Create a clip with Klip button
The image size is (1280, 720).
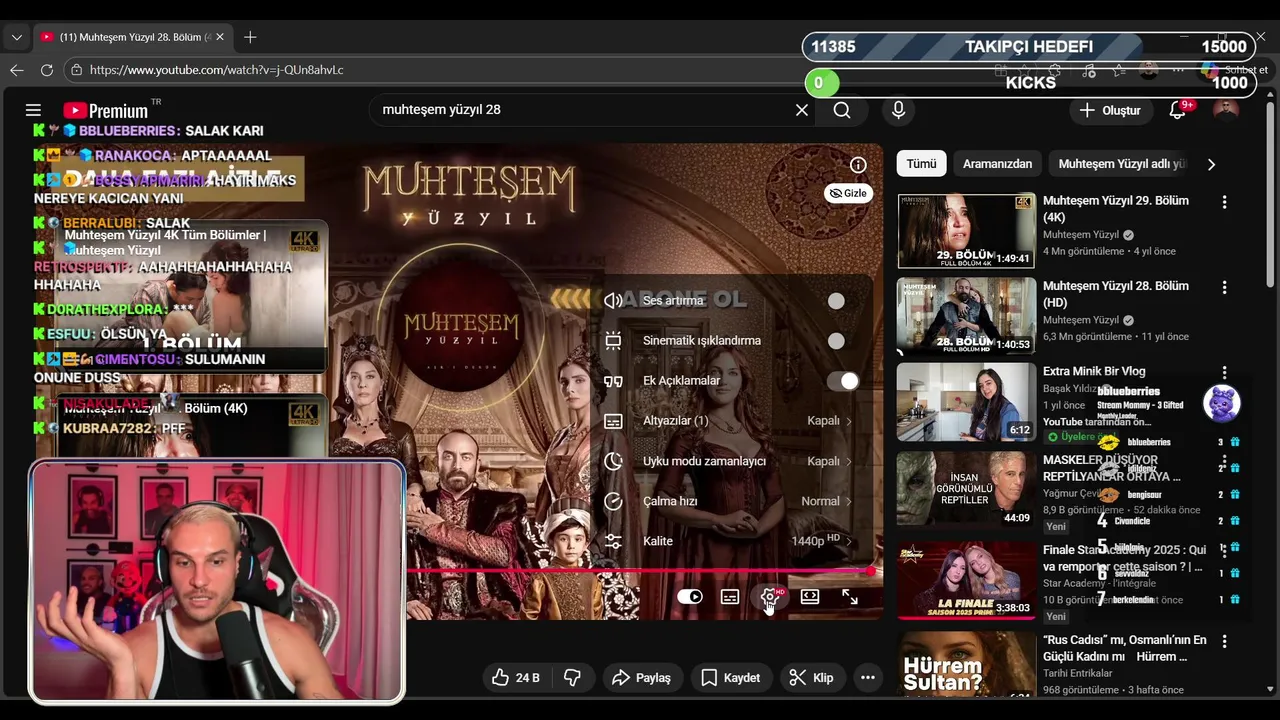[811, 677]
